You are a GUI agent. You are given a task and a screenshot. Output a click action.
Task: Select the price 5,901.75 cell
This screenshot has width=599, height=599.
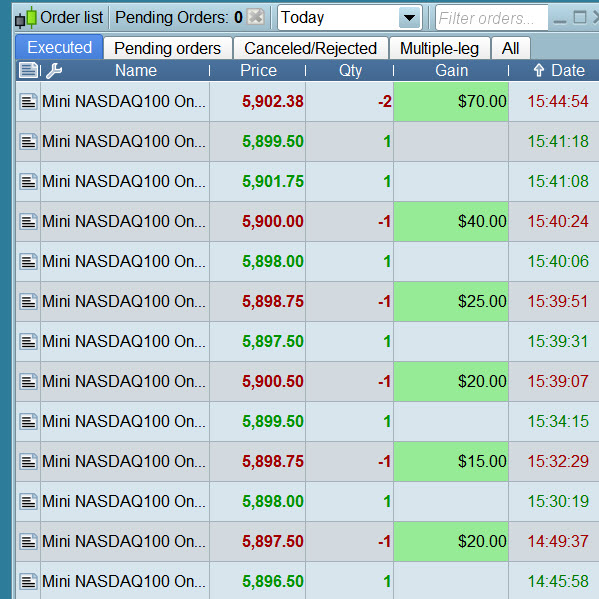(x=257, y=181)
